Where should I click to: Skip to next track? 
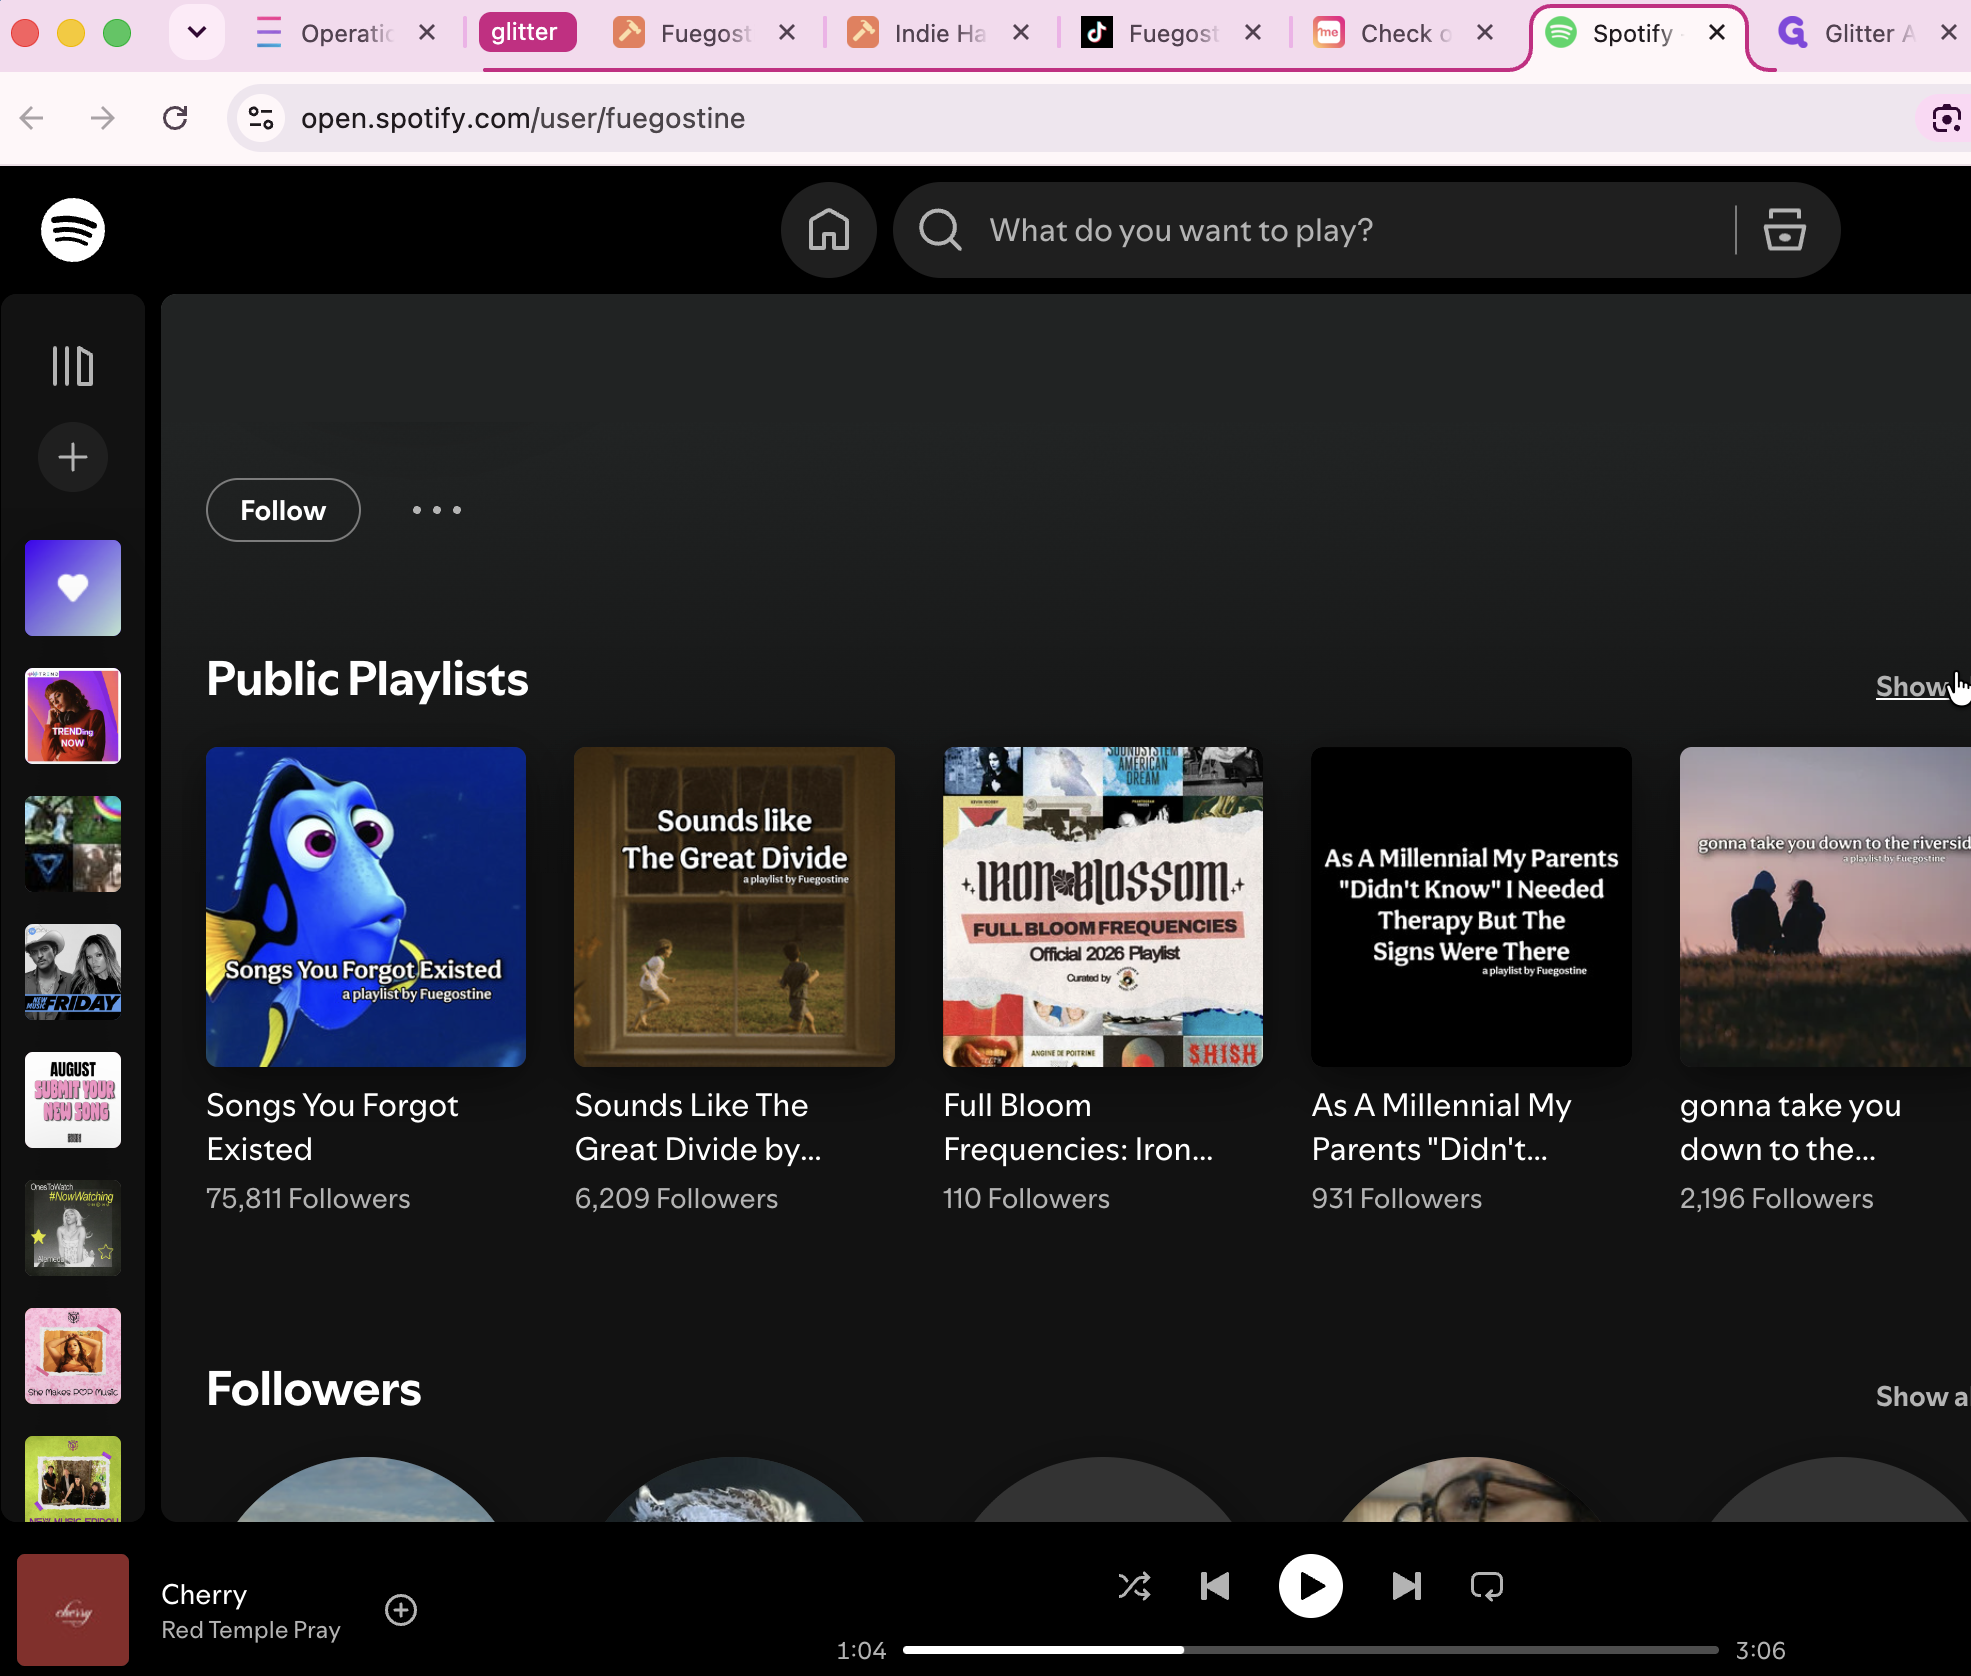pos(1406,1586)
